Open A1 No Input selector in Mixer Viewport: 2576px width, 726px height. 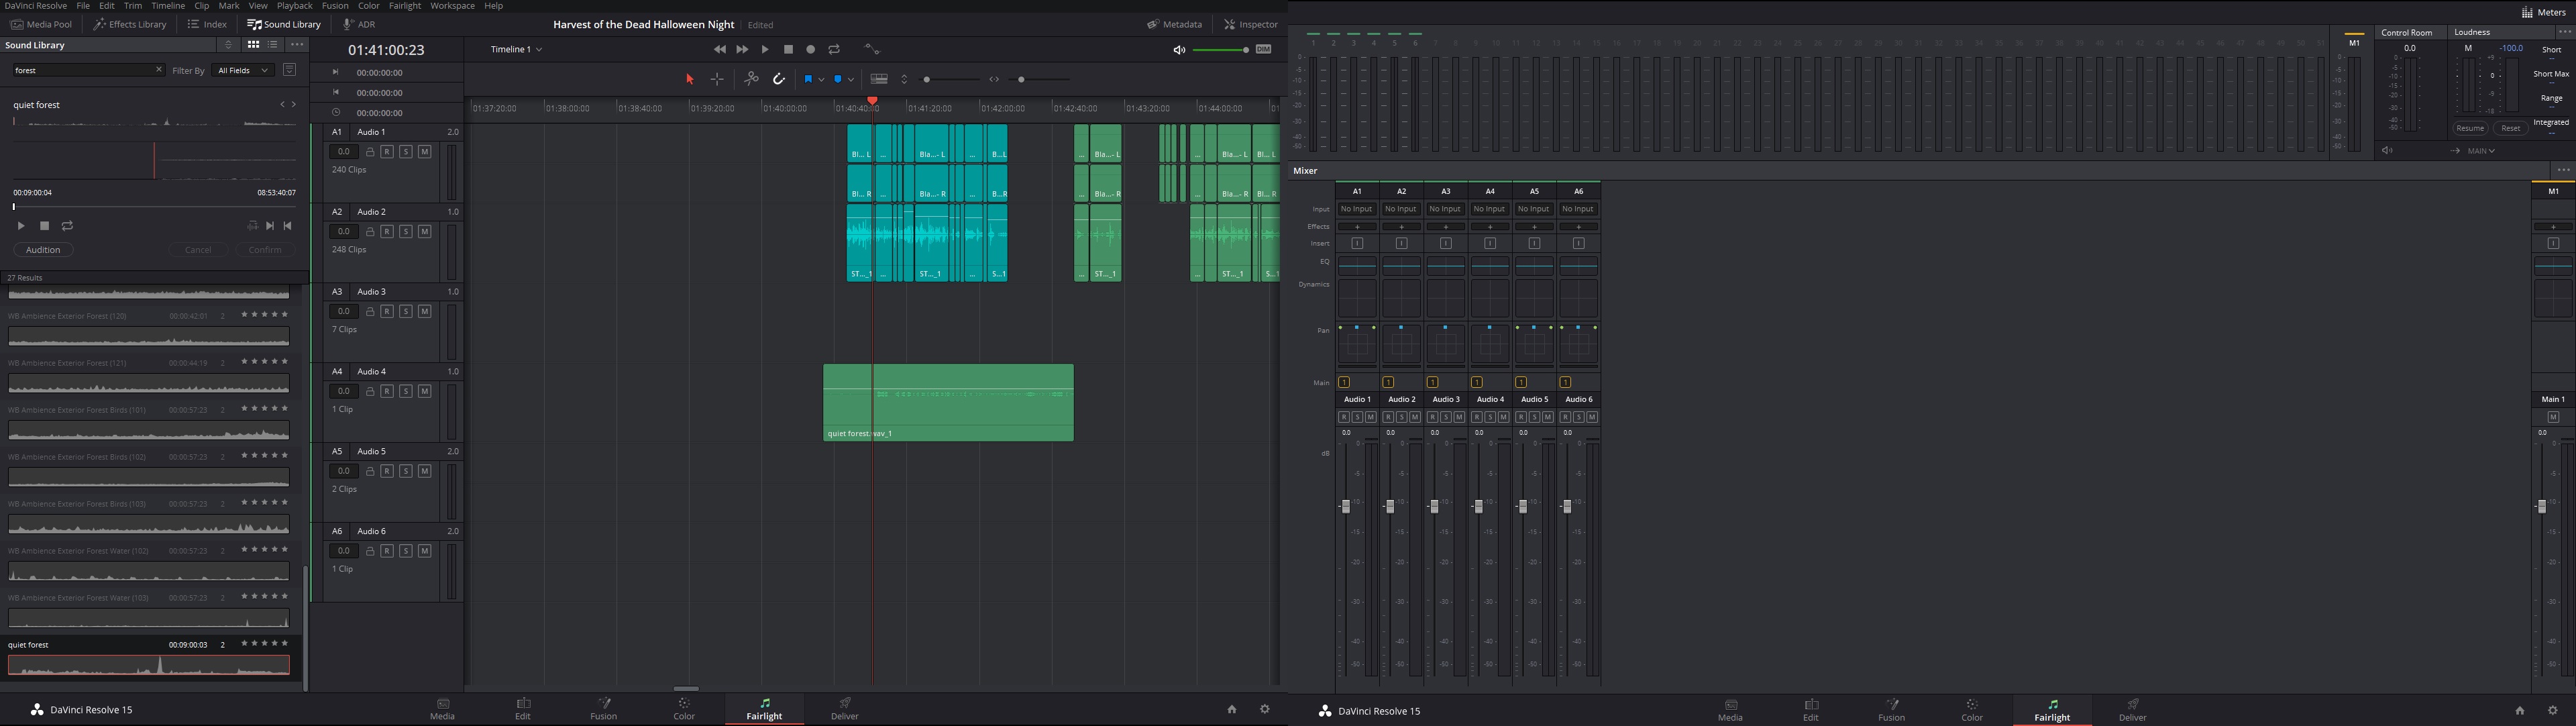(1357, 209)
